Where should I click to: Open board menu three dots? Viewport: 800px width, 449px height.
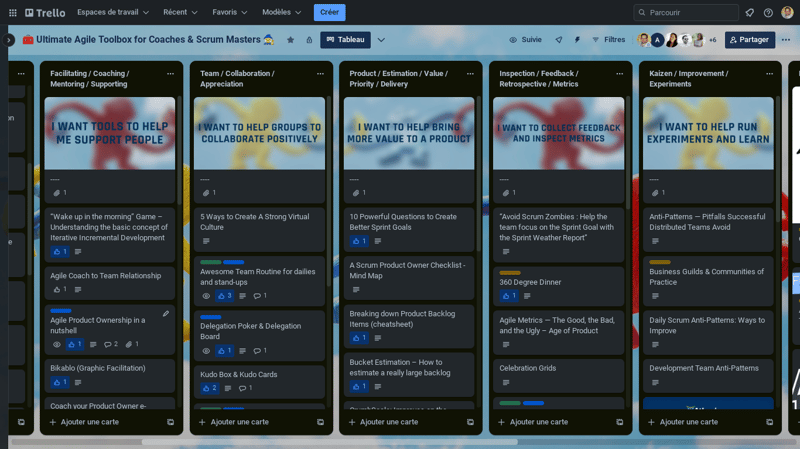point(786,40)
